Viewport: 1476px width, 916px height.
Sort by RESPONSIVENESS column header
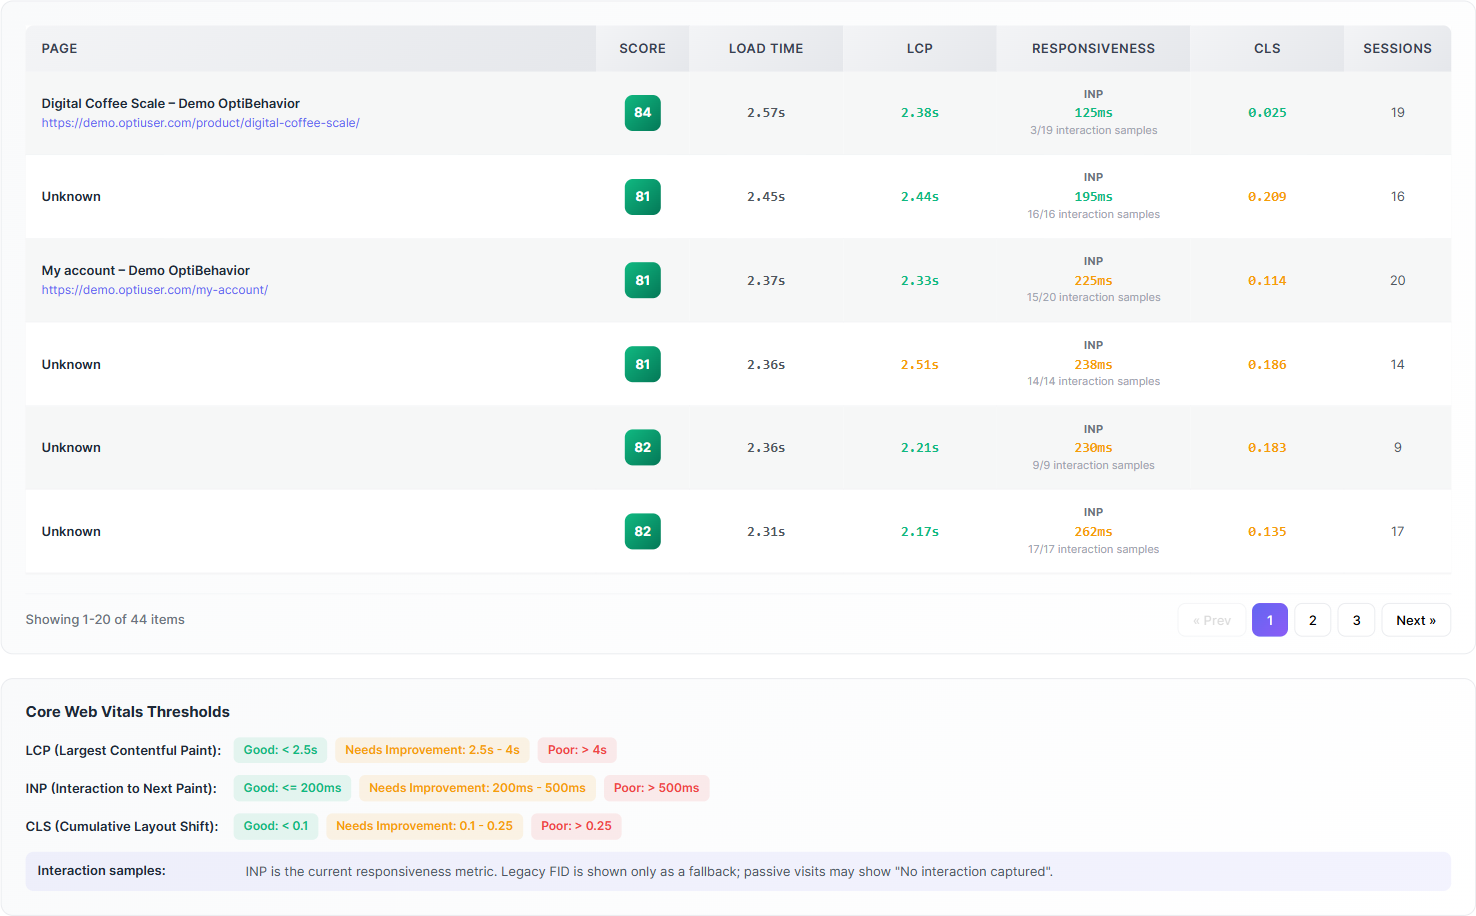(1093, 48)
